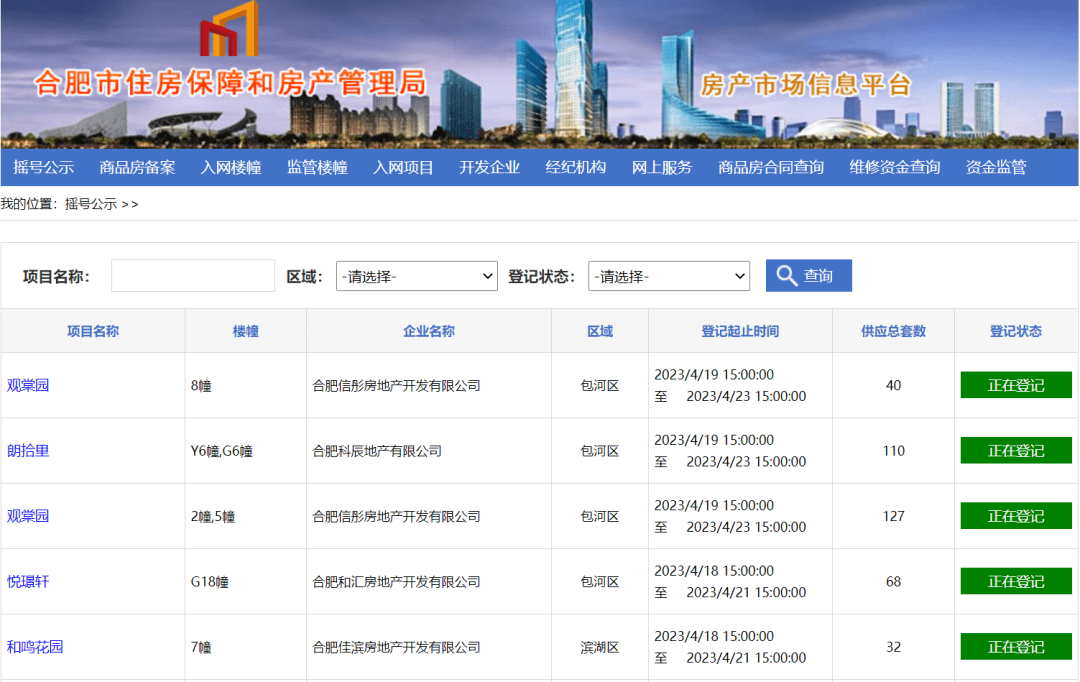Screen dimensions: 1080x682
Task: Click the 企业名称 column header
Action: (x=428, y=331)
